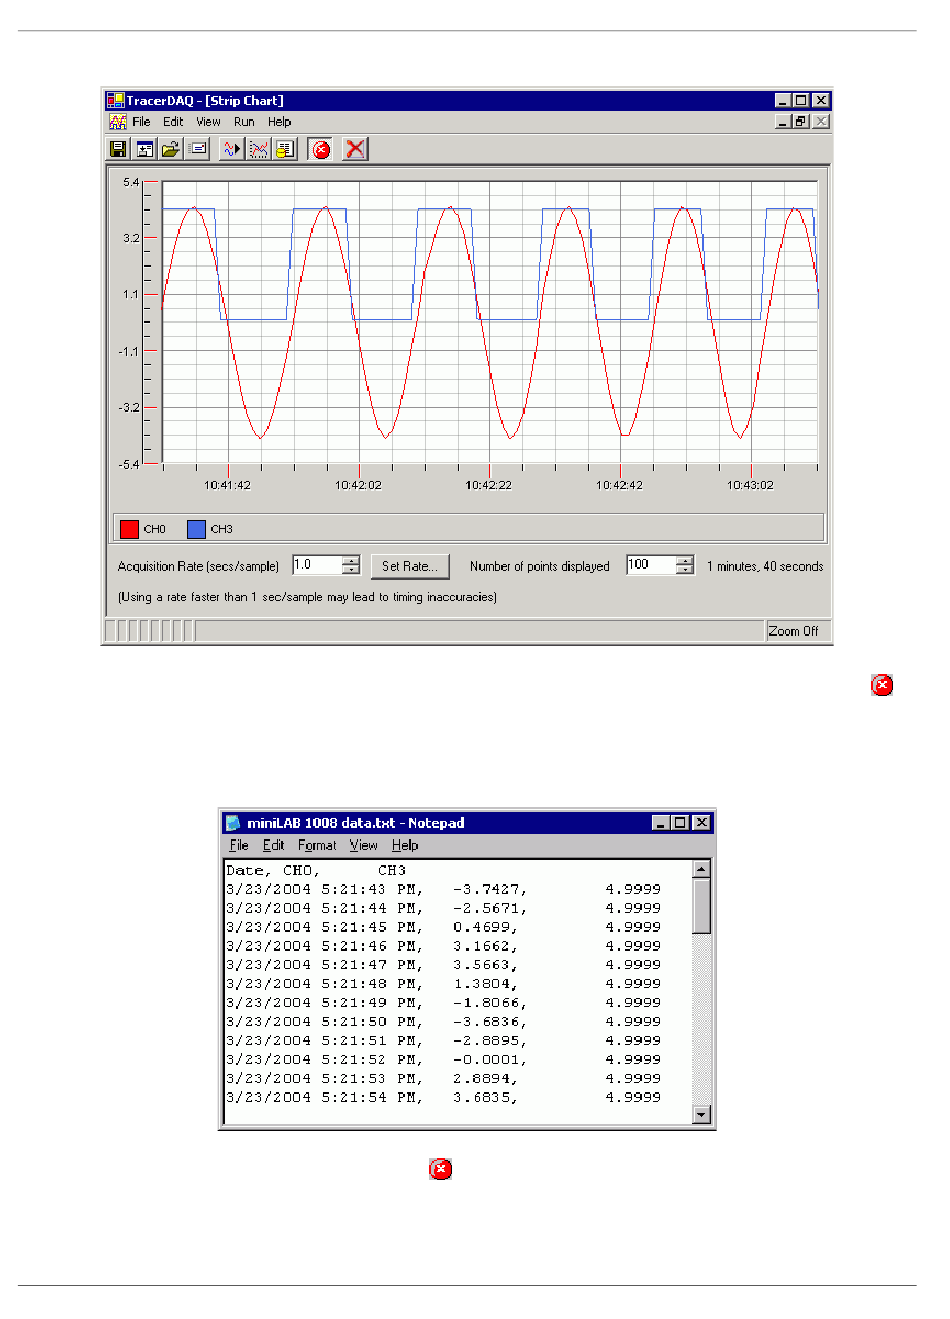
Task: Open the Notepad File menu
Action: (239, 845)
